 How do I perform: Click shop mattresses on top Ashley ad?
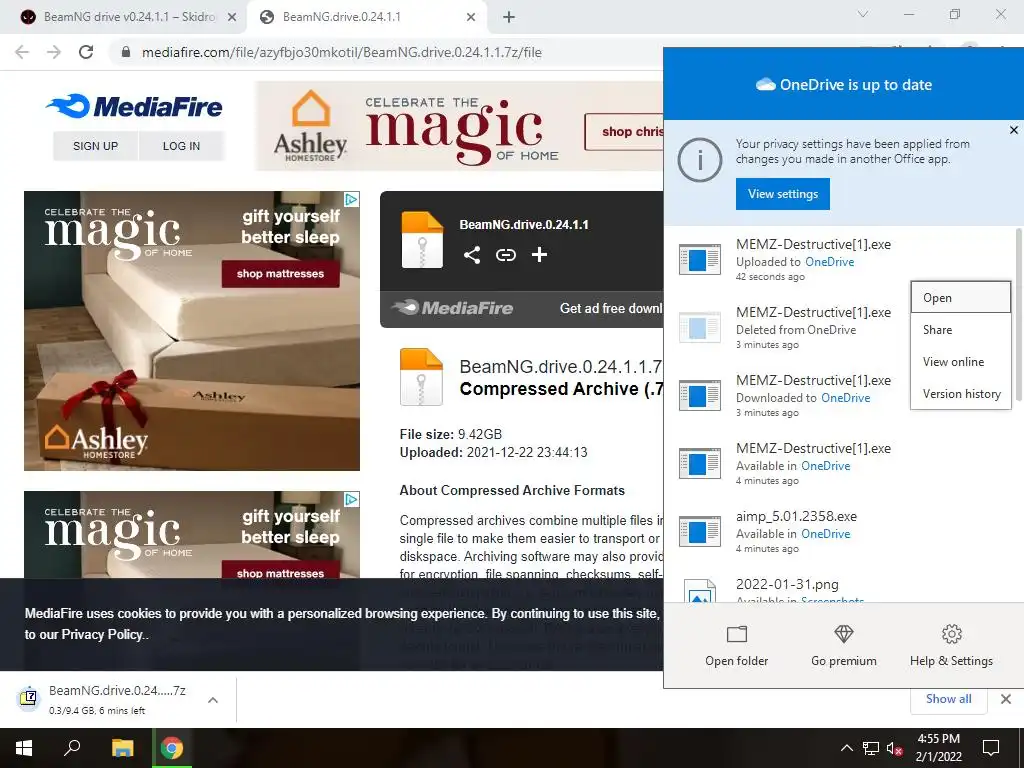coord(280,274)
